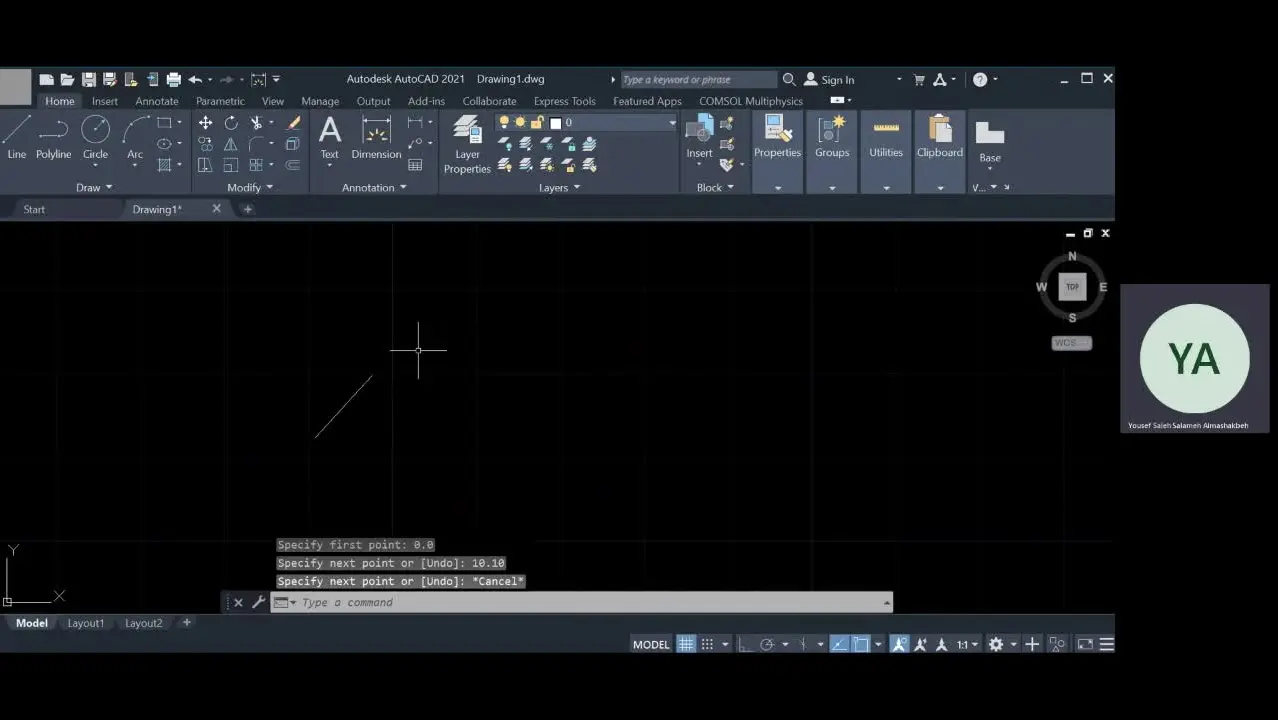The height and width of the screenshot is (720, 1278).
Task: Expand the Block panel
Action: coord(715,187)
